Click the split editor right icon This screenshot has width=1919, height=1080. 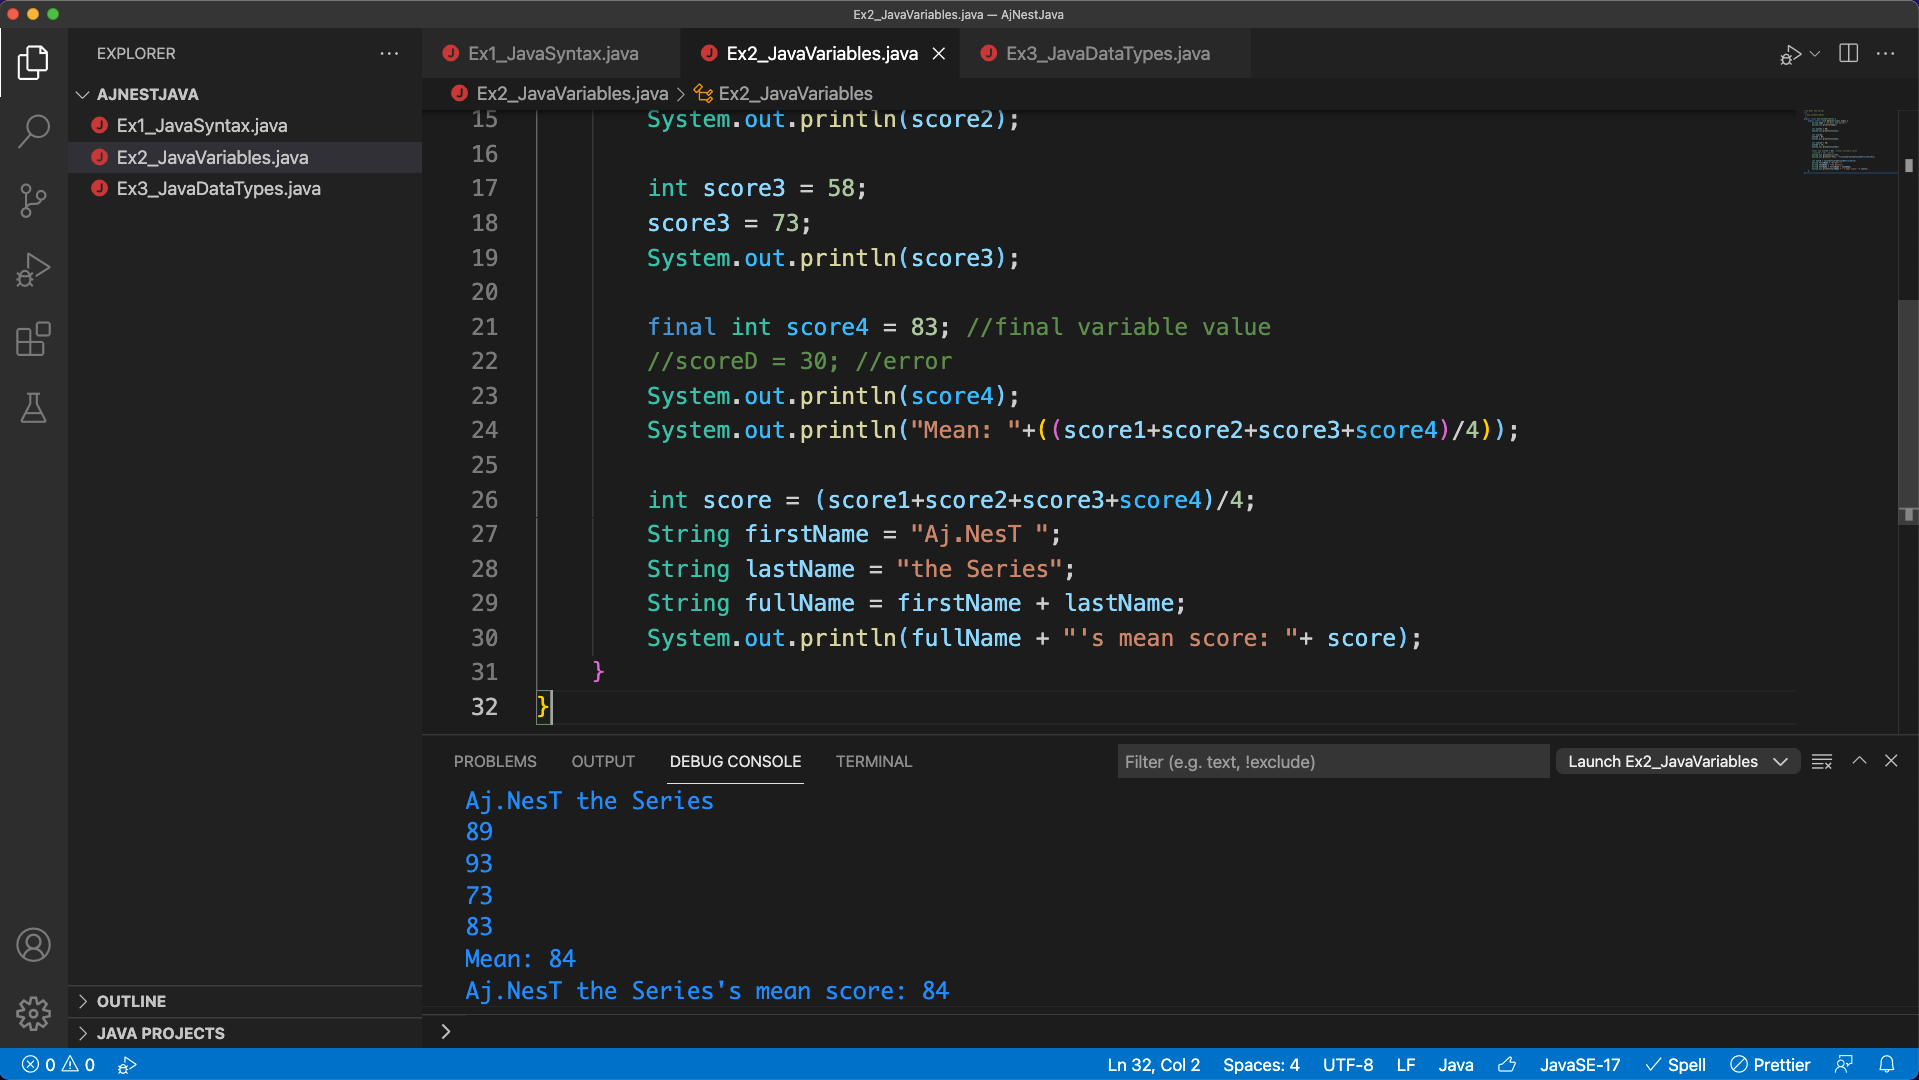point(1848,54)
